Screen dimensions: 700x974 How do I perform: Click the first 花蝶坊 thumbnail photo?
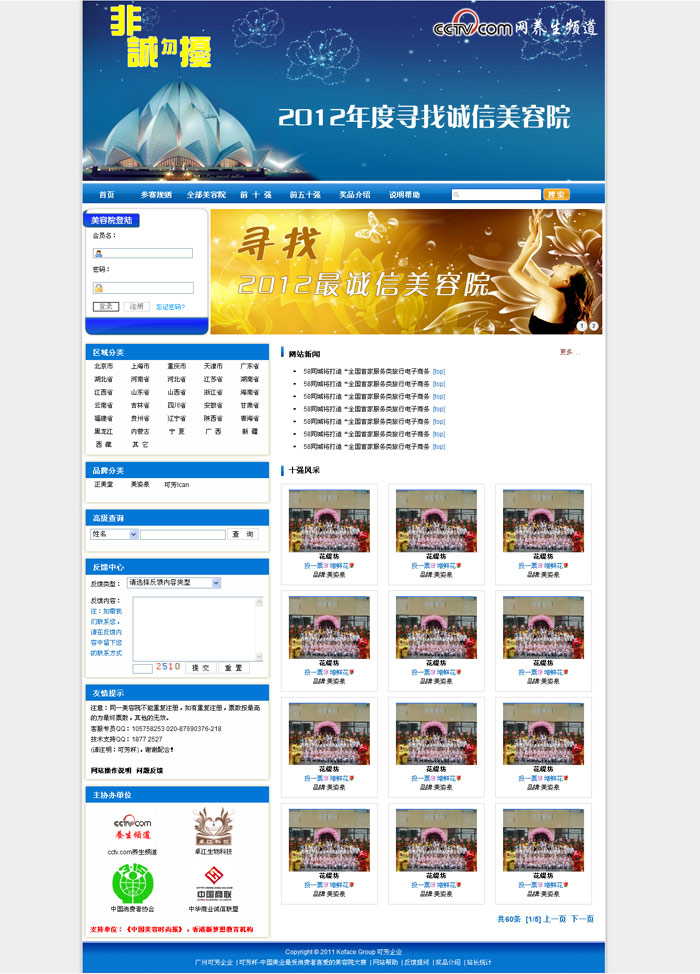(x=329, y=520)
